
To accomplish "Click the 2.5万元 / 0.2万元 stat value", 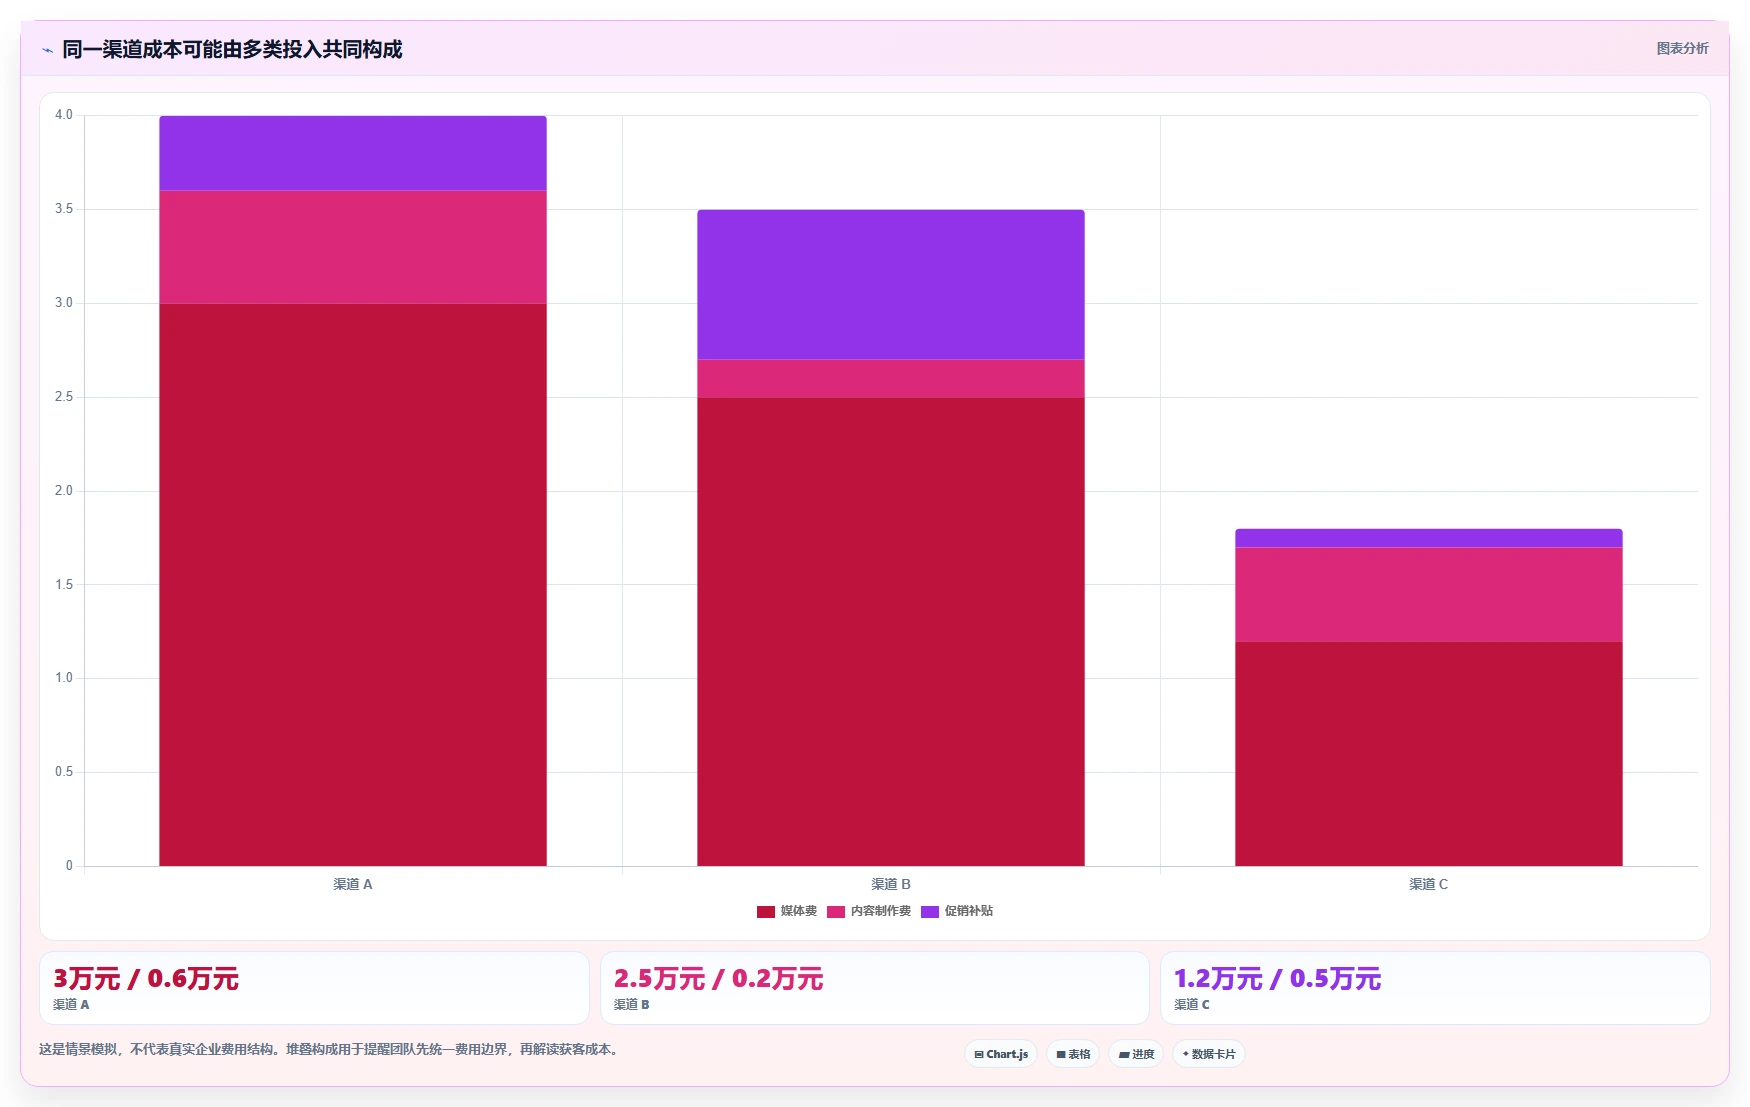I will [718, 979].
